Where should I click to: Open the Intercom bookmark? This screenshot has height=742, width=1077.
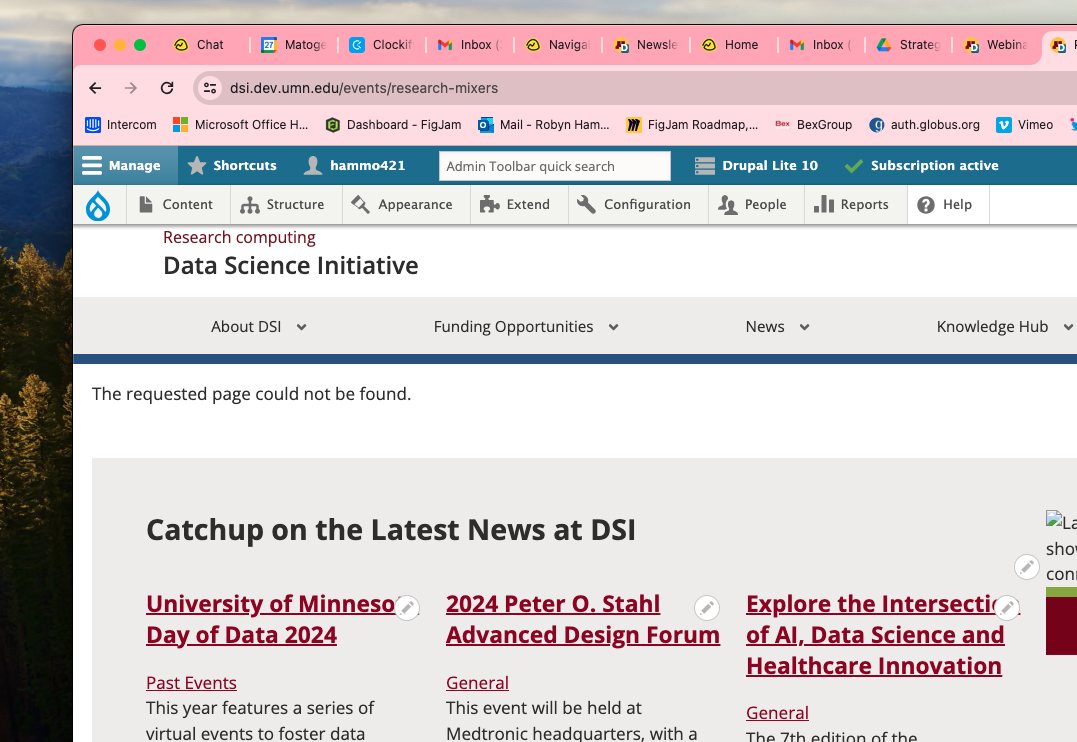(x=121, y=125)
